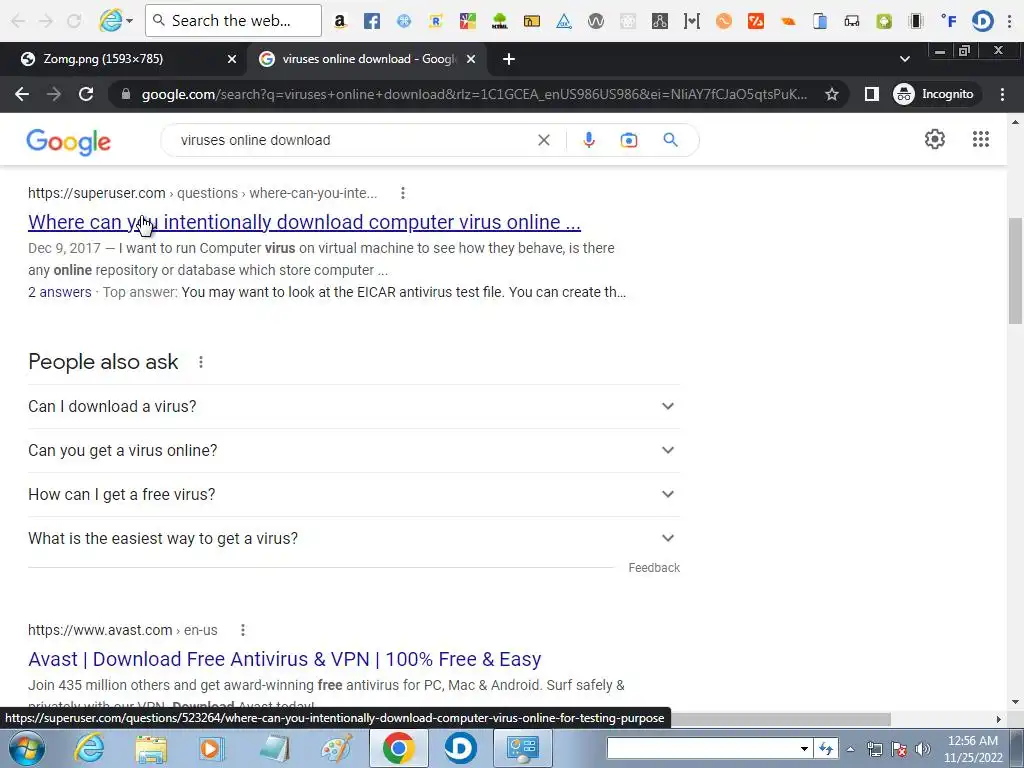Image resolution: width=1024 pixels, height=768 pixels.
Task: Open the green HTML tree bookmark icon
Action: pos(500,21)
